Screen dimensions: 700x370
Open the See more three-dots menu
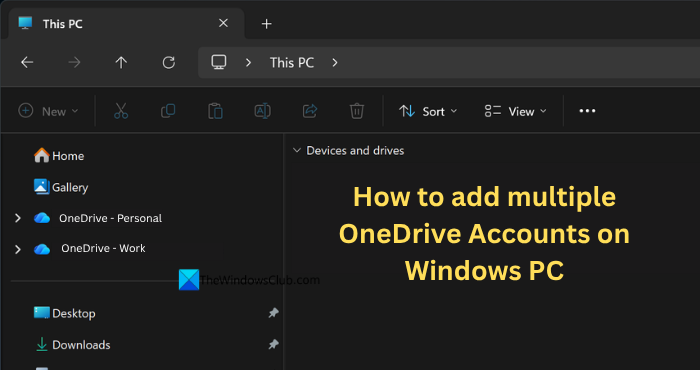(x=587, y=111)
